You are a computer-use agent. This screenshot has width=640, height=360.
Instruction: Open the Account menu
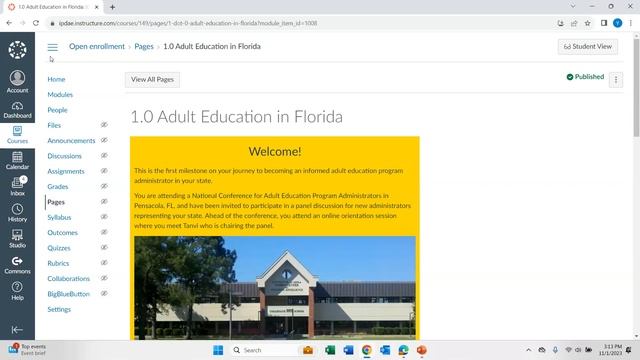[17, 82]
